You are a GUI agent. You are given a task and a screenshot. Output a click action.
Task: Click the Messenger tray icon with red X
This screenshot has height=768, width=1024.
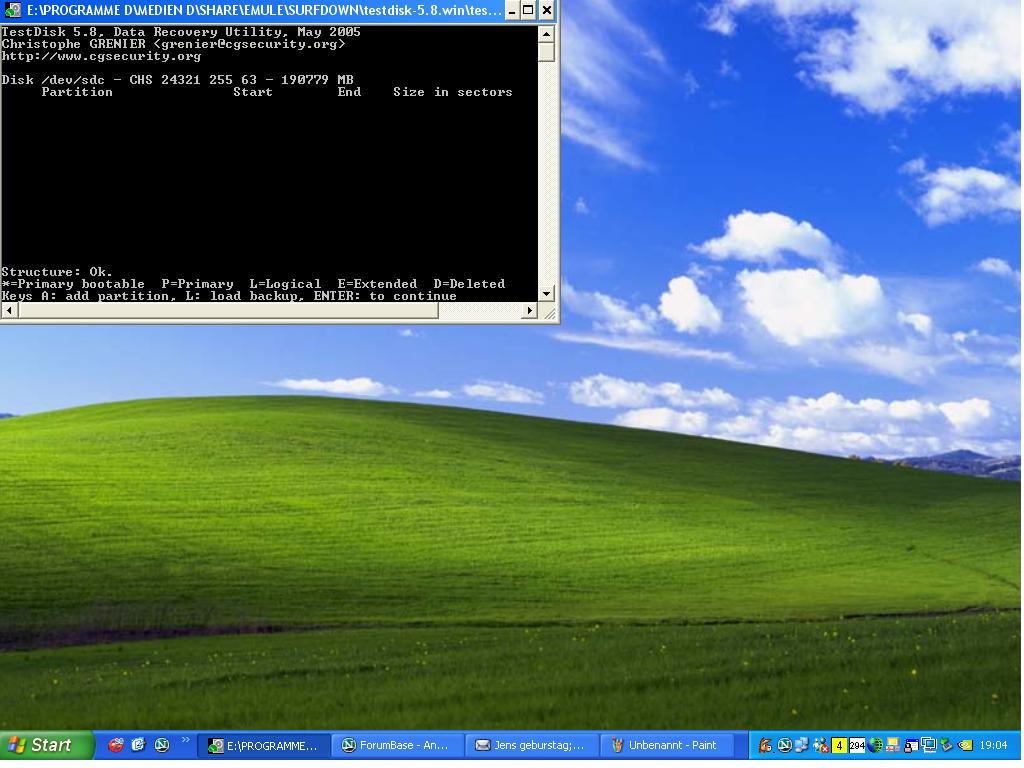point(821,745)
